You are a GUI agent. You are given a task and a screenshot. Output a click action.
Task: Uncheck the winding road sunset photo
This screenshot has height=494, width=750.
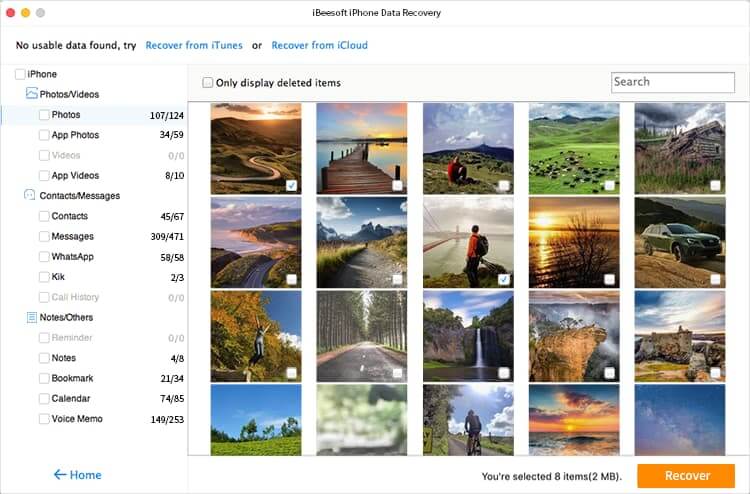[291, 185]
